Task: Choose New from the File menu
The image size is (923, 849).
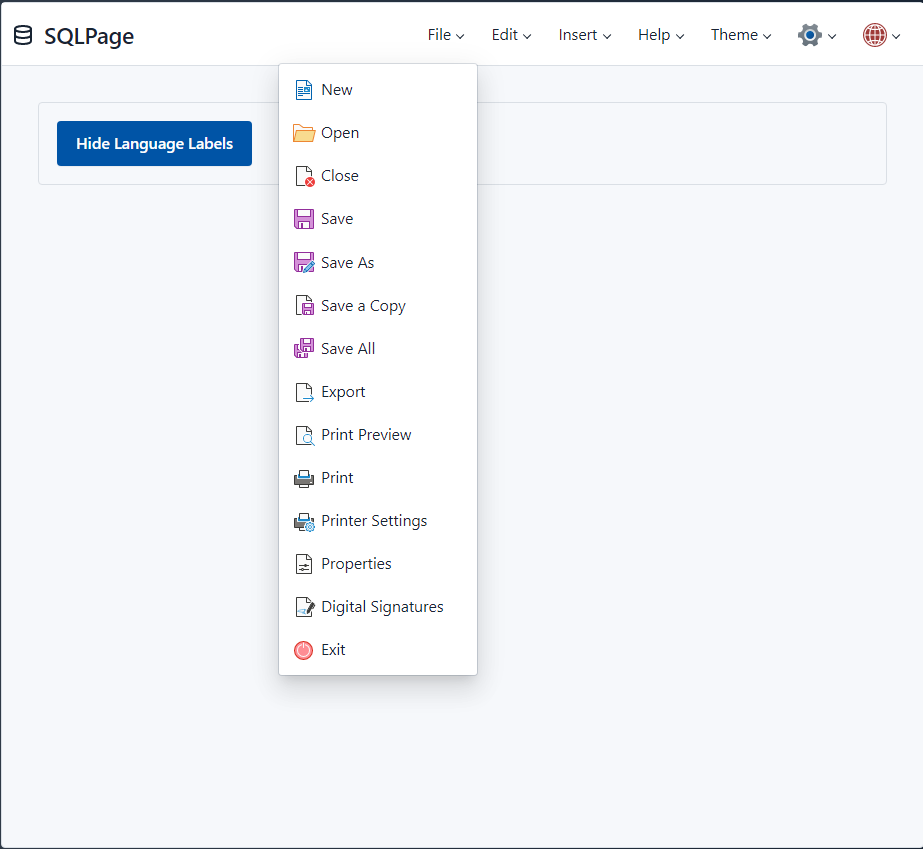Action: coord(378,90)
